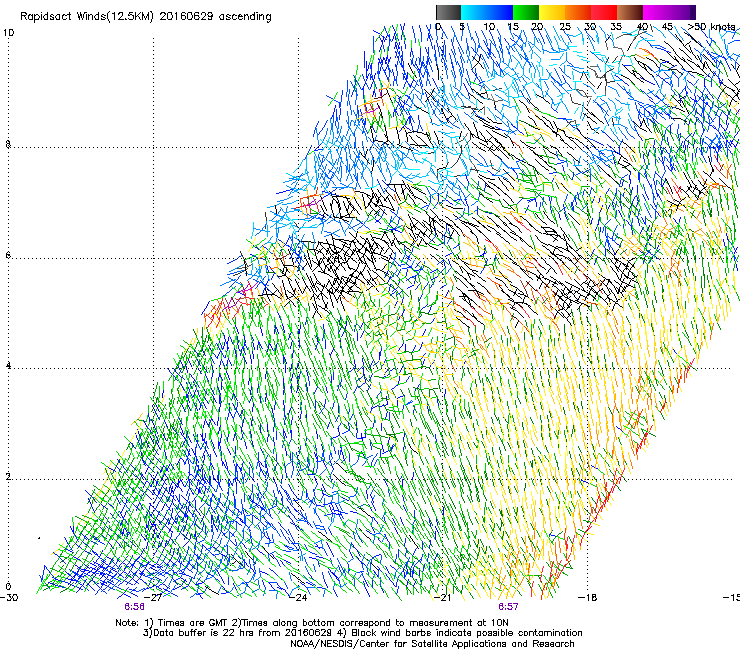
Task: Click the longitude label -27 on the bottom axis
Action: coord(153,597)
